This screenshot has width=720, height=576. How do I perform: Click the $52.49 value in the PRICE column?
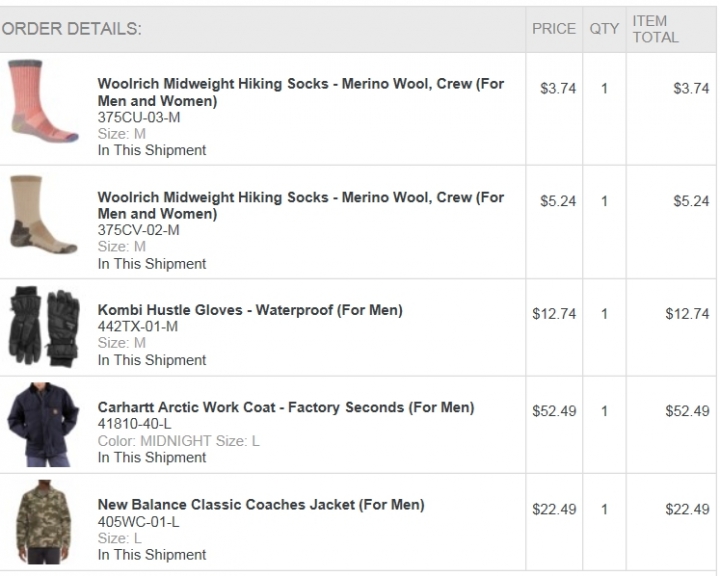pos(554,411)
